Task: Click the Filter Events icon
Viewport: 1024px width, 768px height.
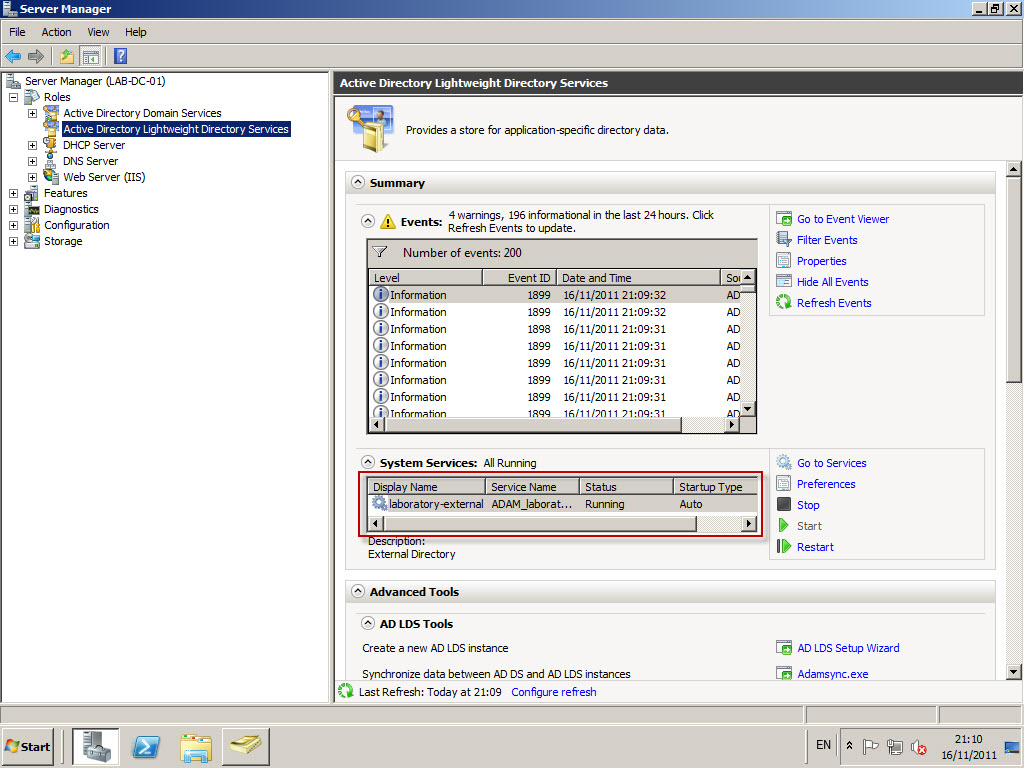Action: 784,240
